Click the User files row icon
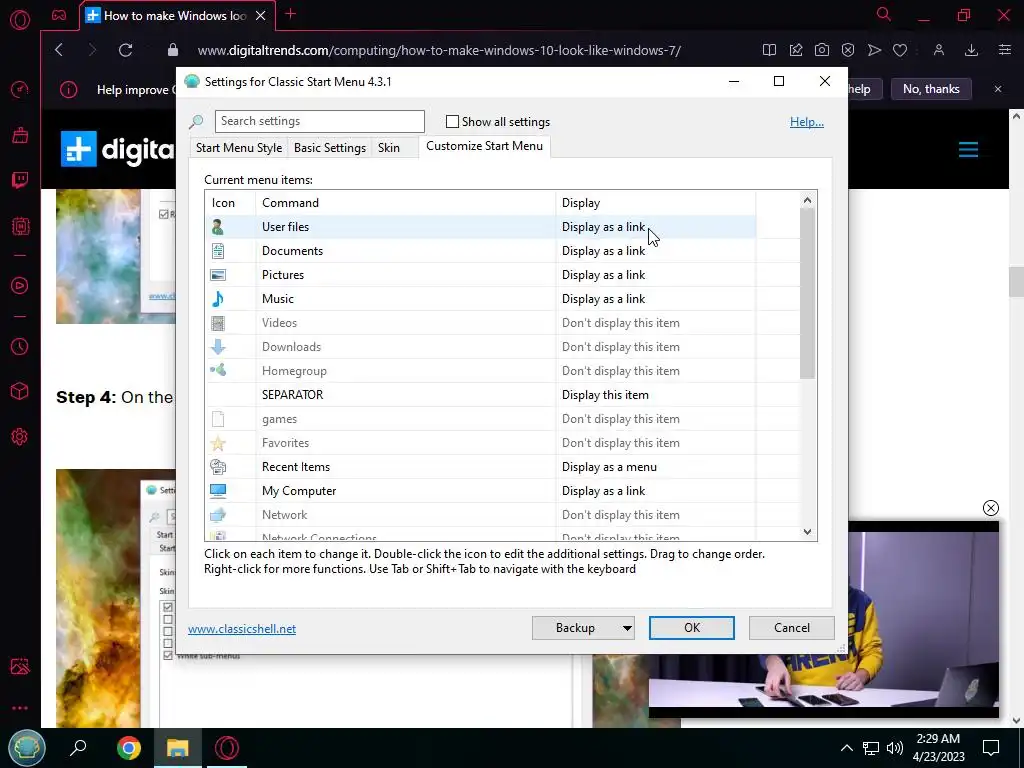The image size is (1024, 768). [218, 227]
